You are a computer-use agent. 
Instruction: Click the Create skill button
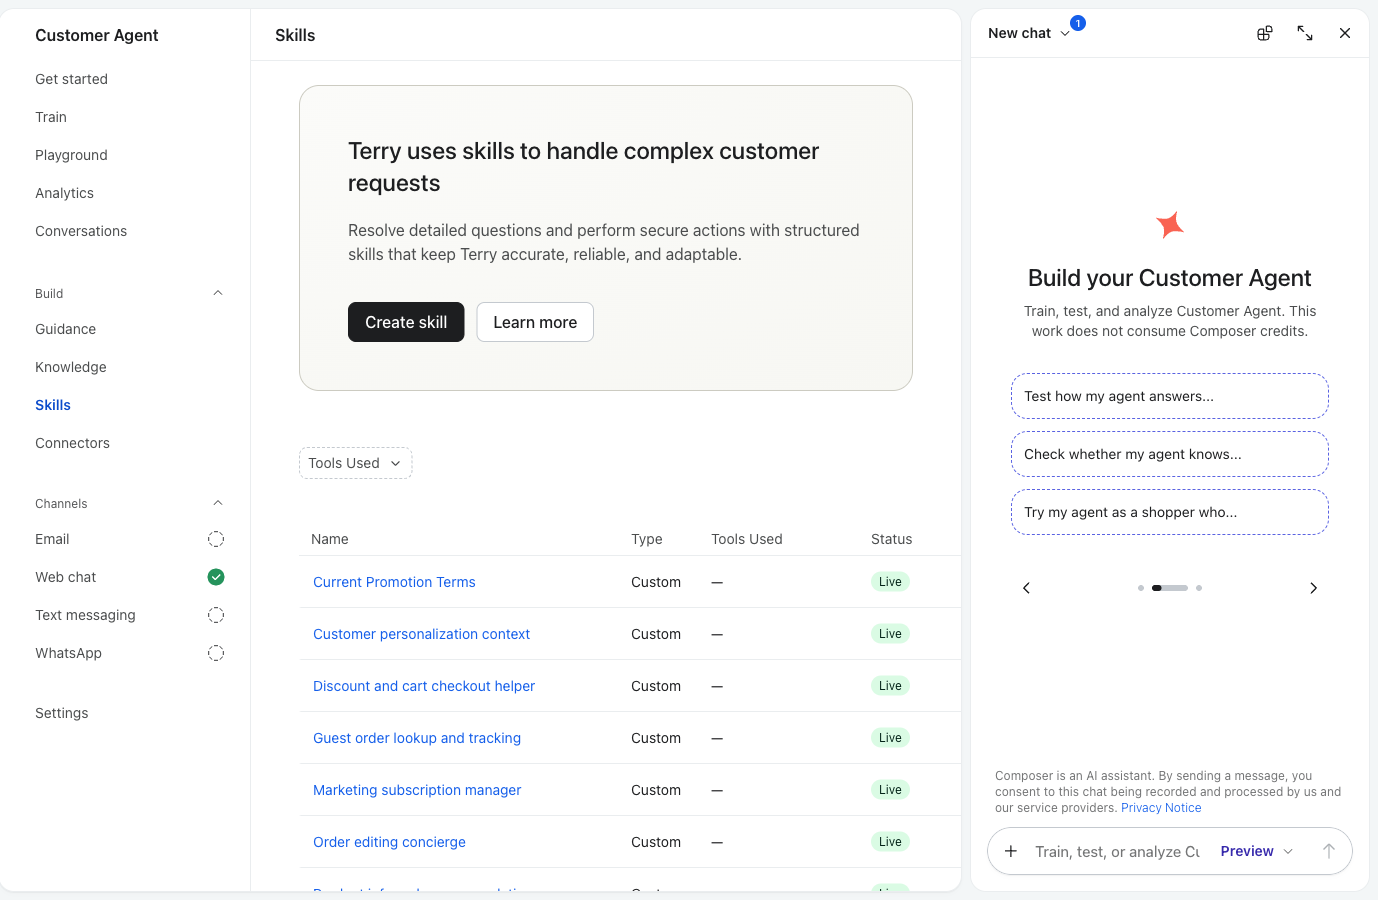406,322
